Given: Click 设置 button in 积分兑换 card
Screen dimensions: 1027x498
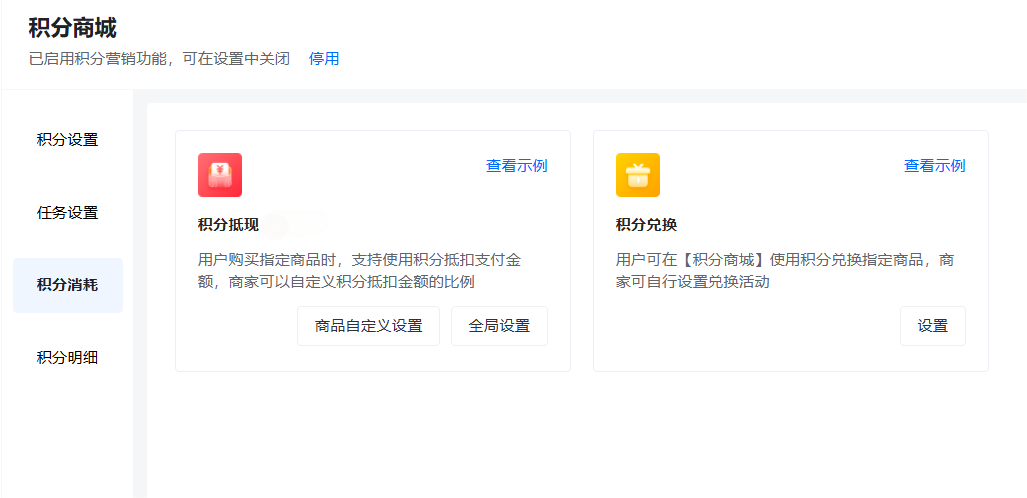Looking at the screenshot, I should click(x=933, y=326).
